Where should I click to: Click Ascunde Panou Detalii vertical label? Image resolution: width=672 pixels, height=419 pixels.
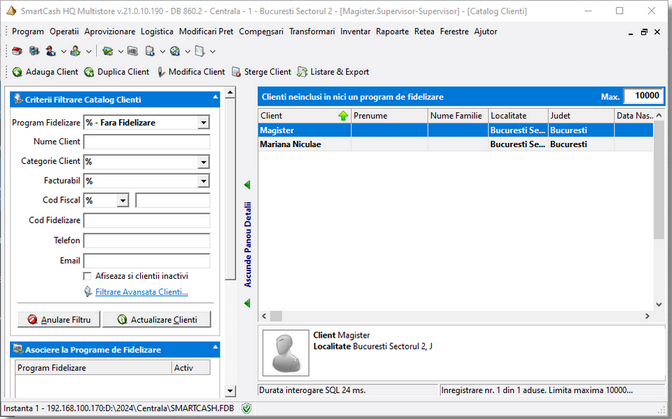[248, 244]
